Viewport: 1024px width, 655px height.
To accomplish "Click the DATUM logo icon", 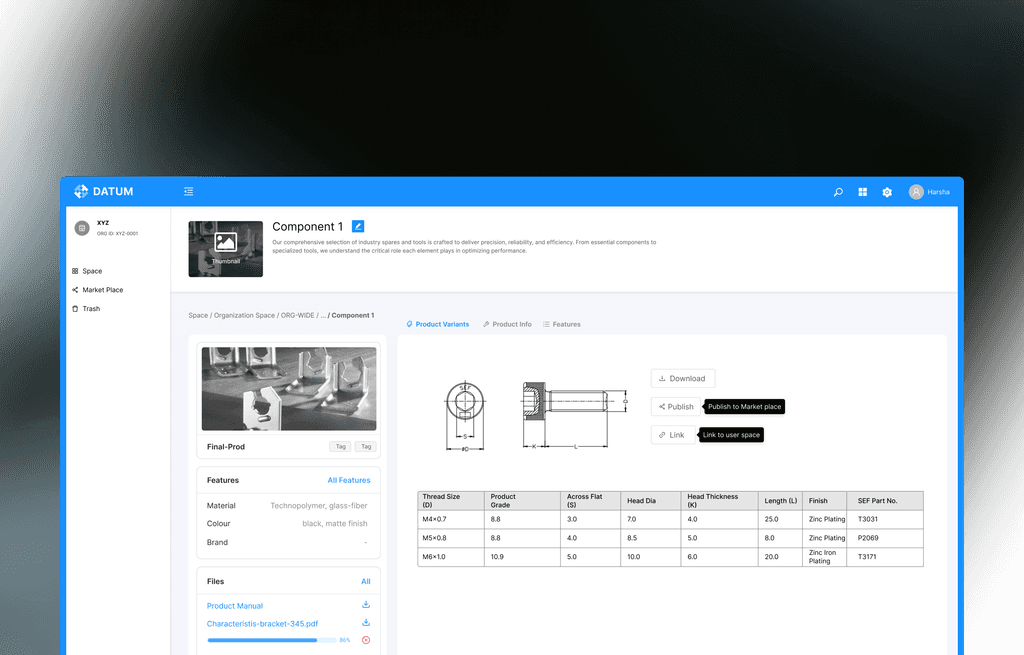I will [x=80, y=191].
